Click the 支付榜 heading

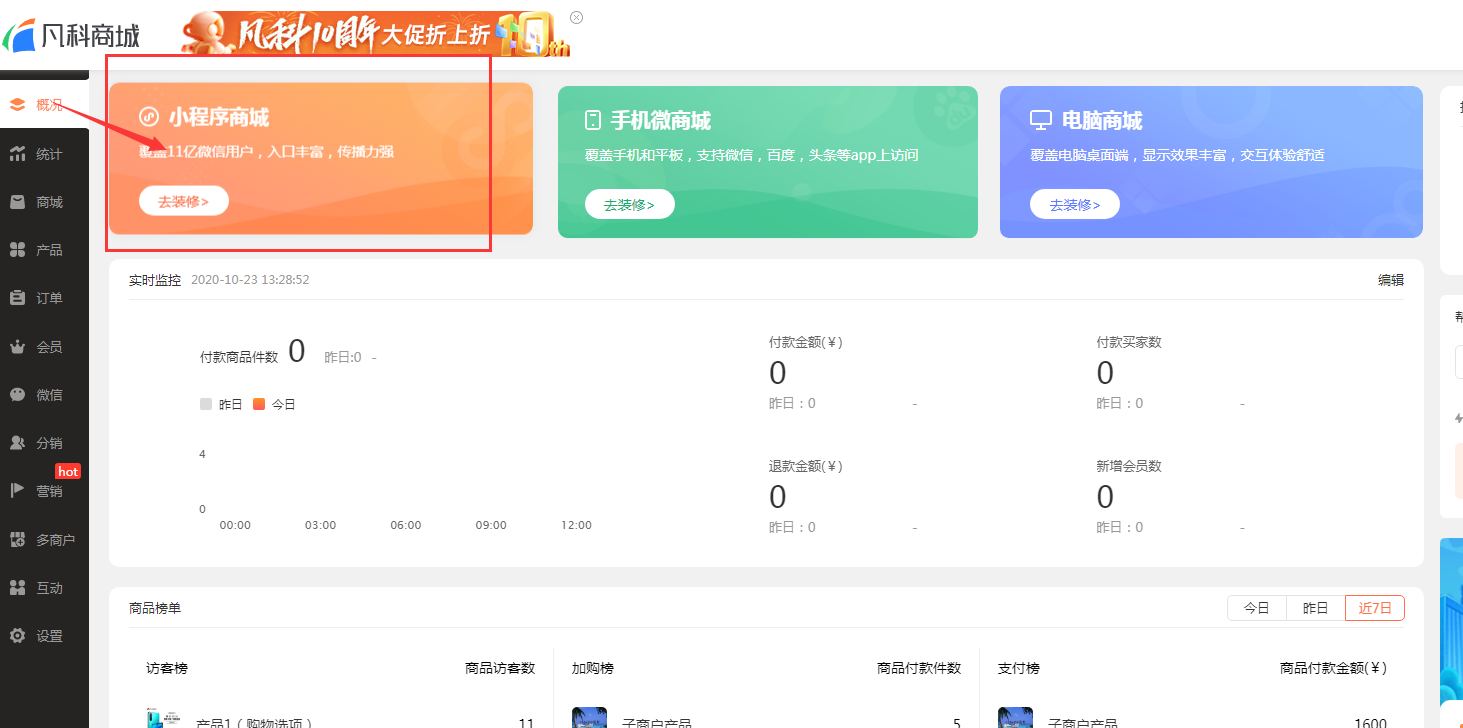pyautogui.click(x=1018, y=668)
